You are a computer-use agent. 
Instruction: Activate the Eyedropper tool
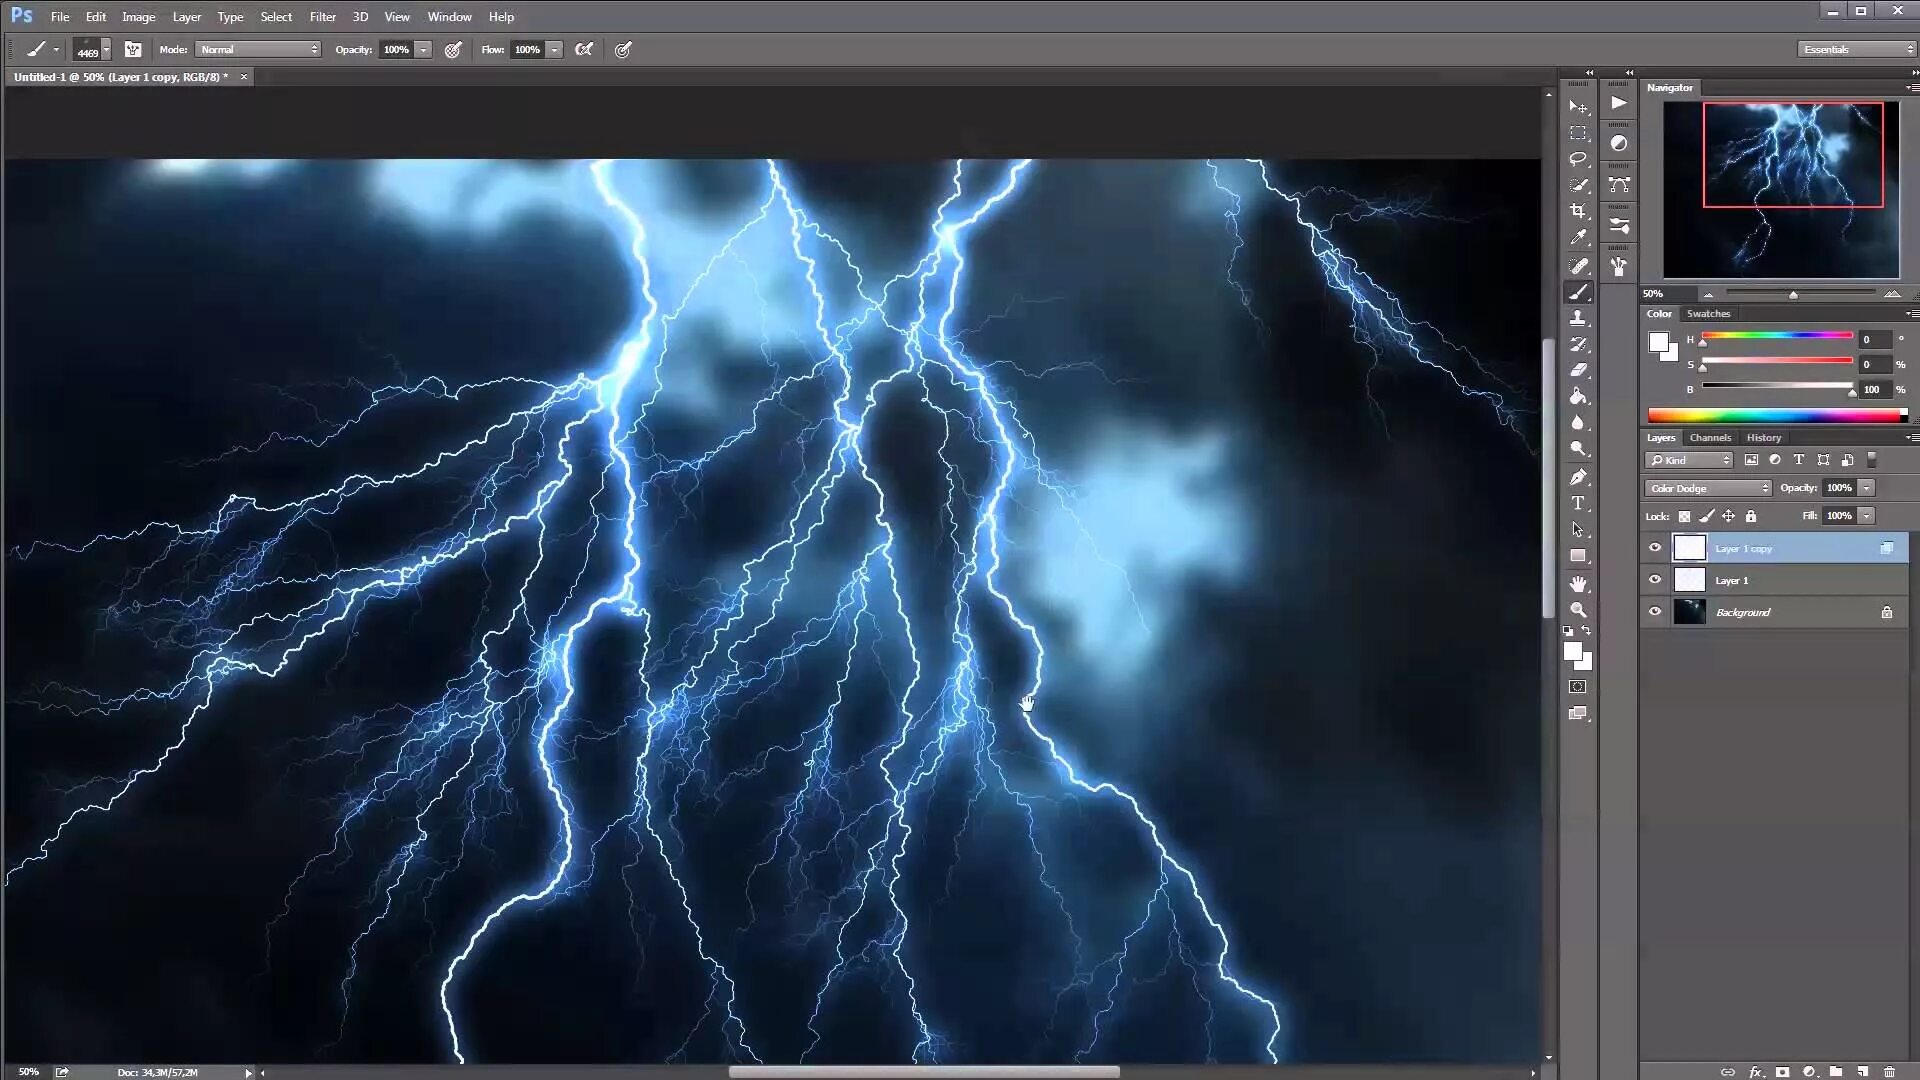1579,237
